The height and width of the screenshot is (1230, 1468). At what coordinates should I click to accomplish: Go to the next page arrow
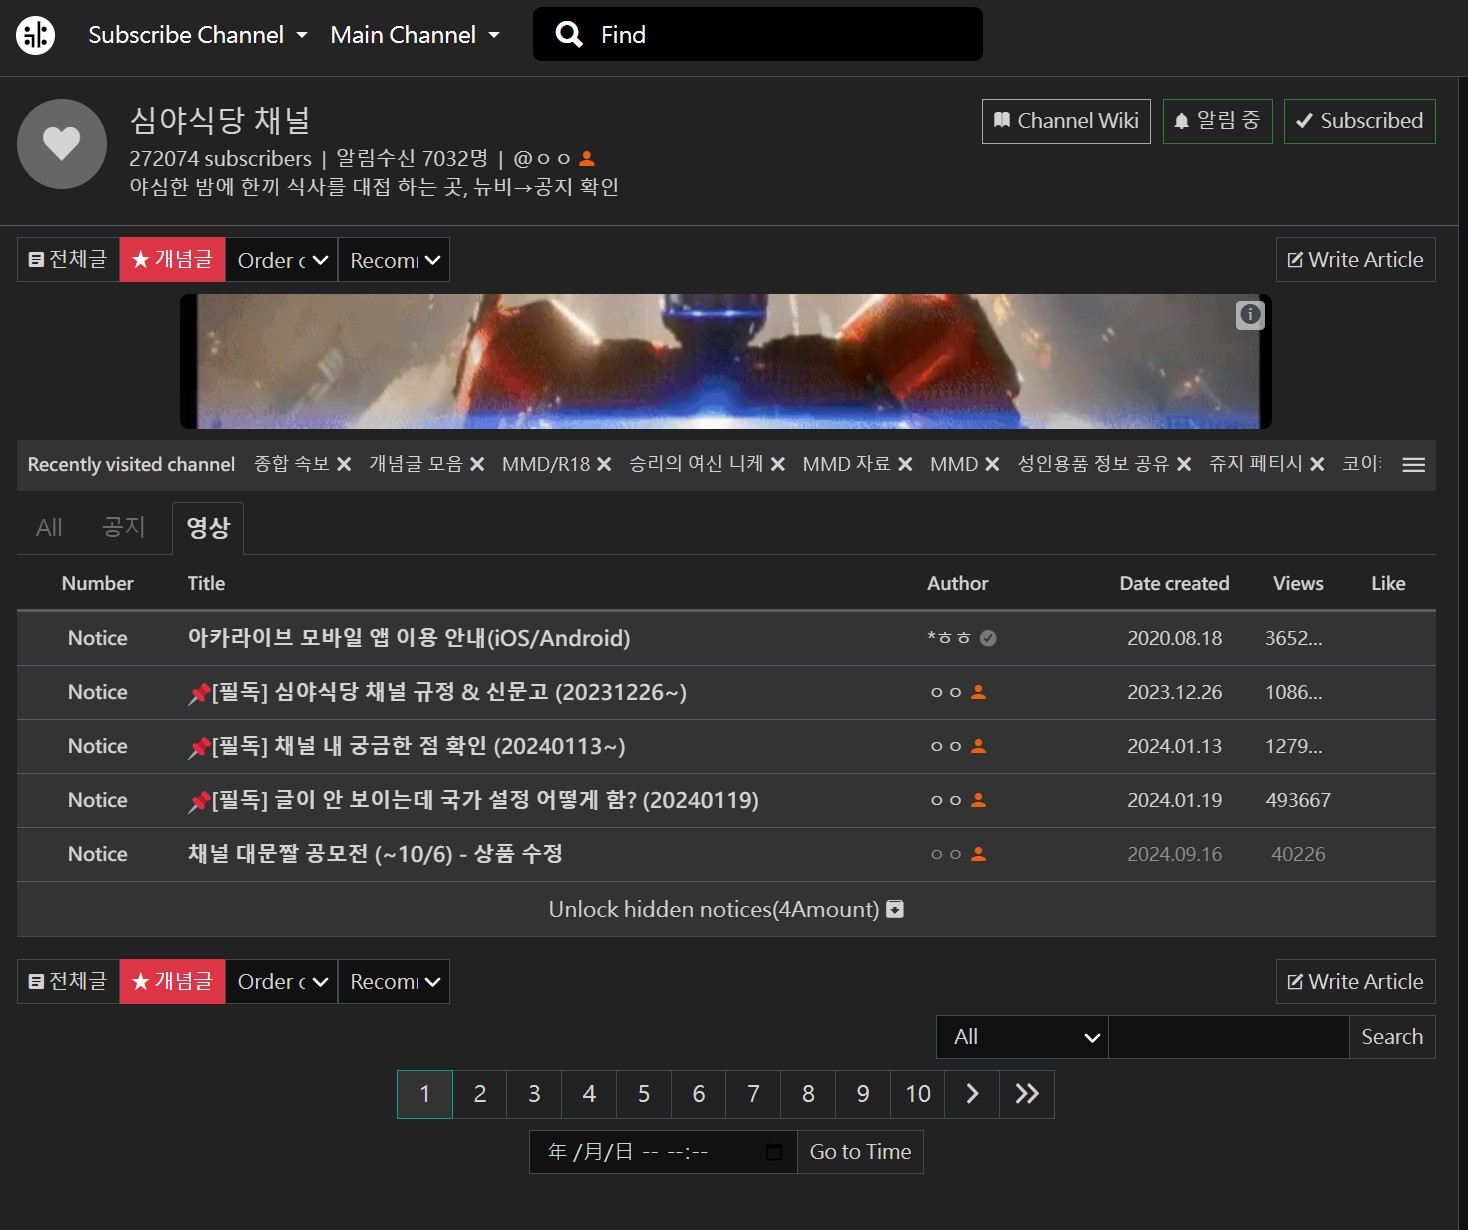click(x=972, y=1094)
